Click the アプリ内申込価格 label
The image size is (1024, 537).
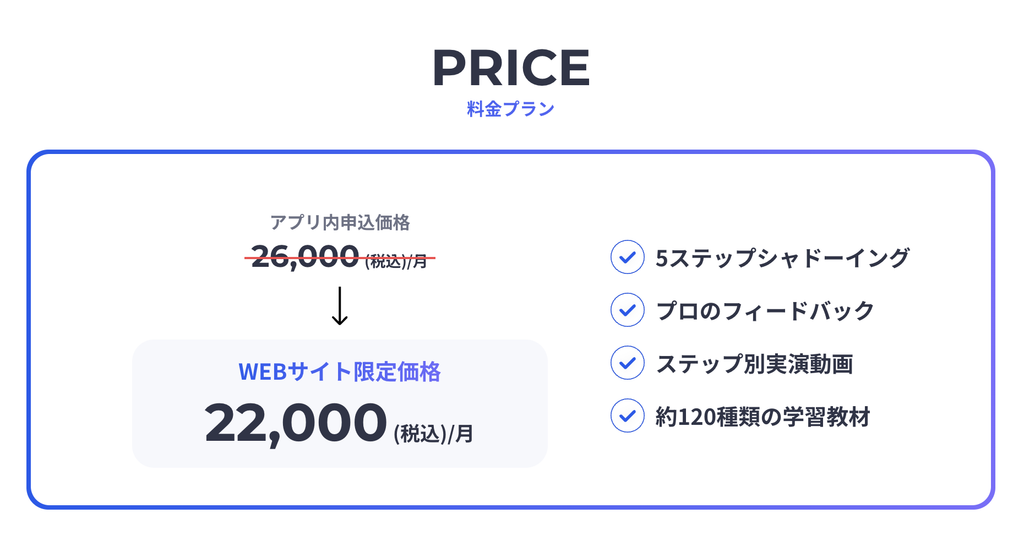click(340, 223)
